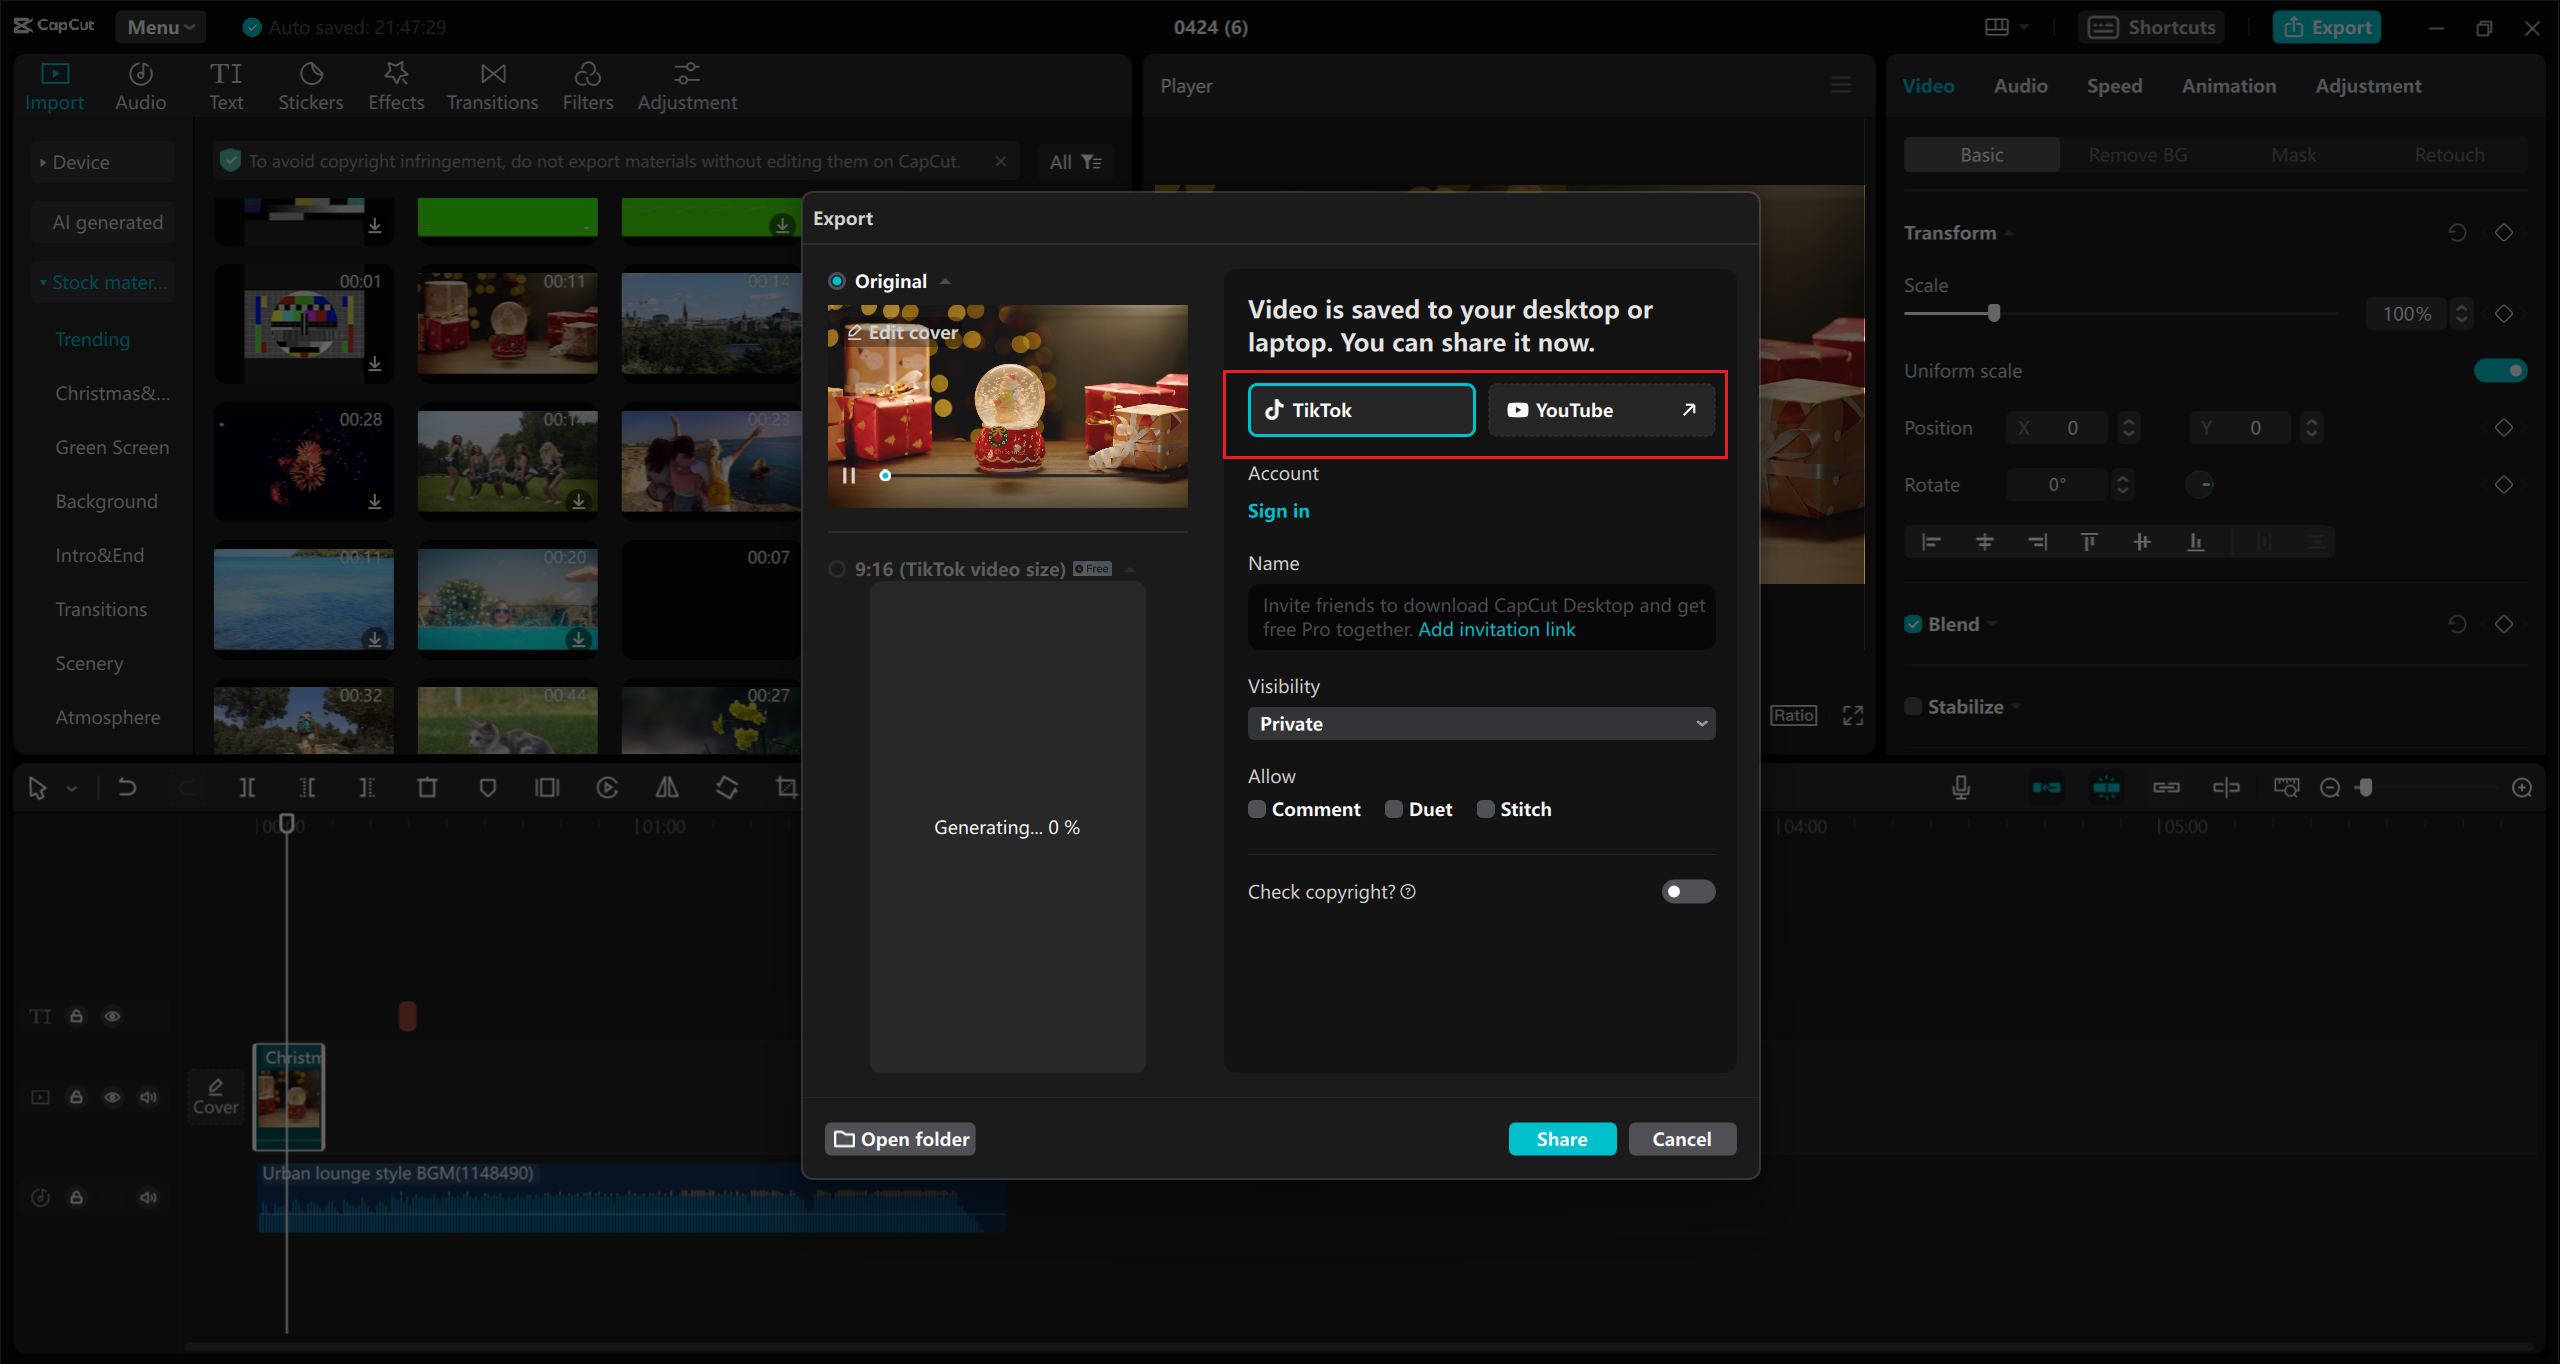The image size is (2560, 1364).
Task: Click the microphone record voiceover icon
Action: coord(1961,788)
